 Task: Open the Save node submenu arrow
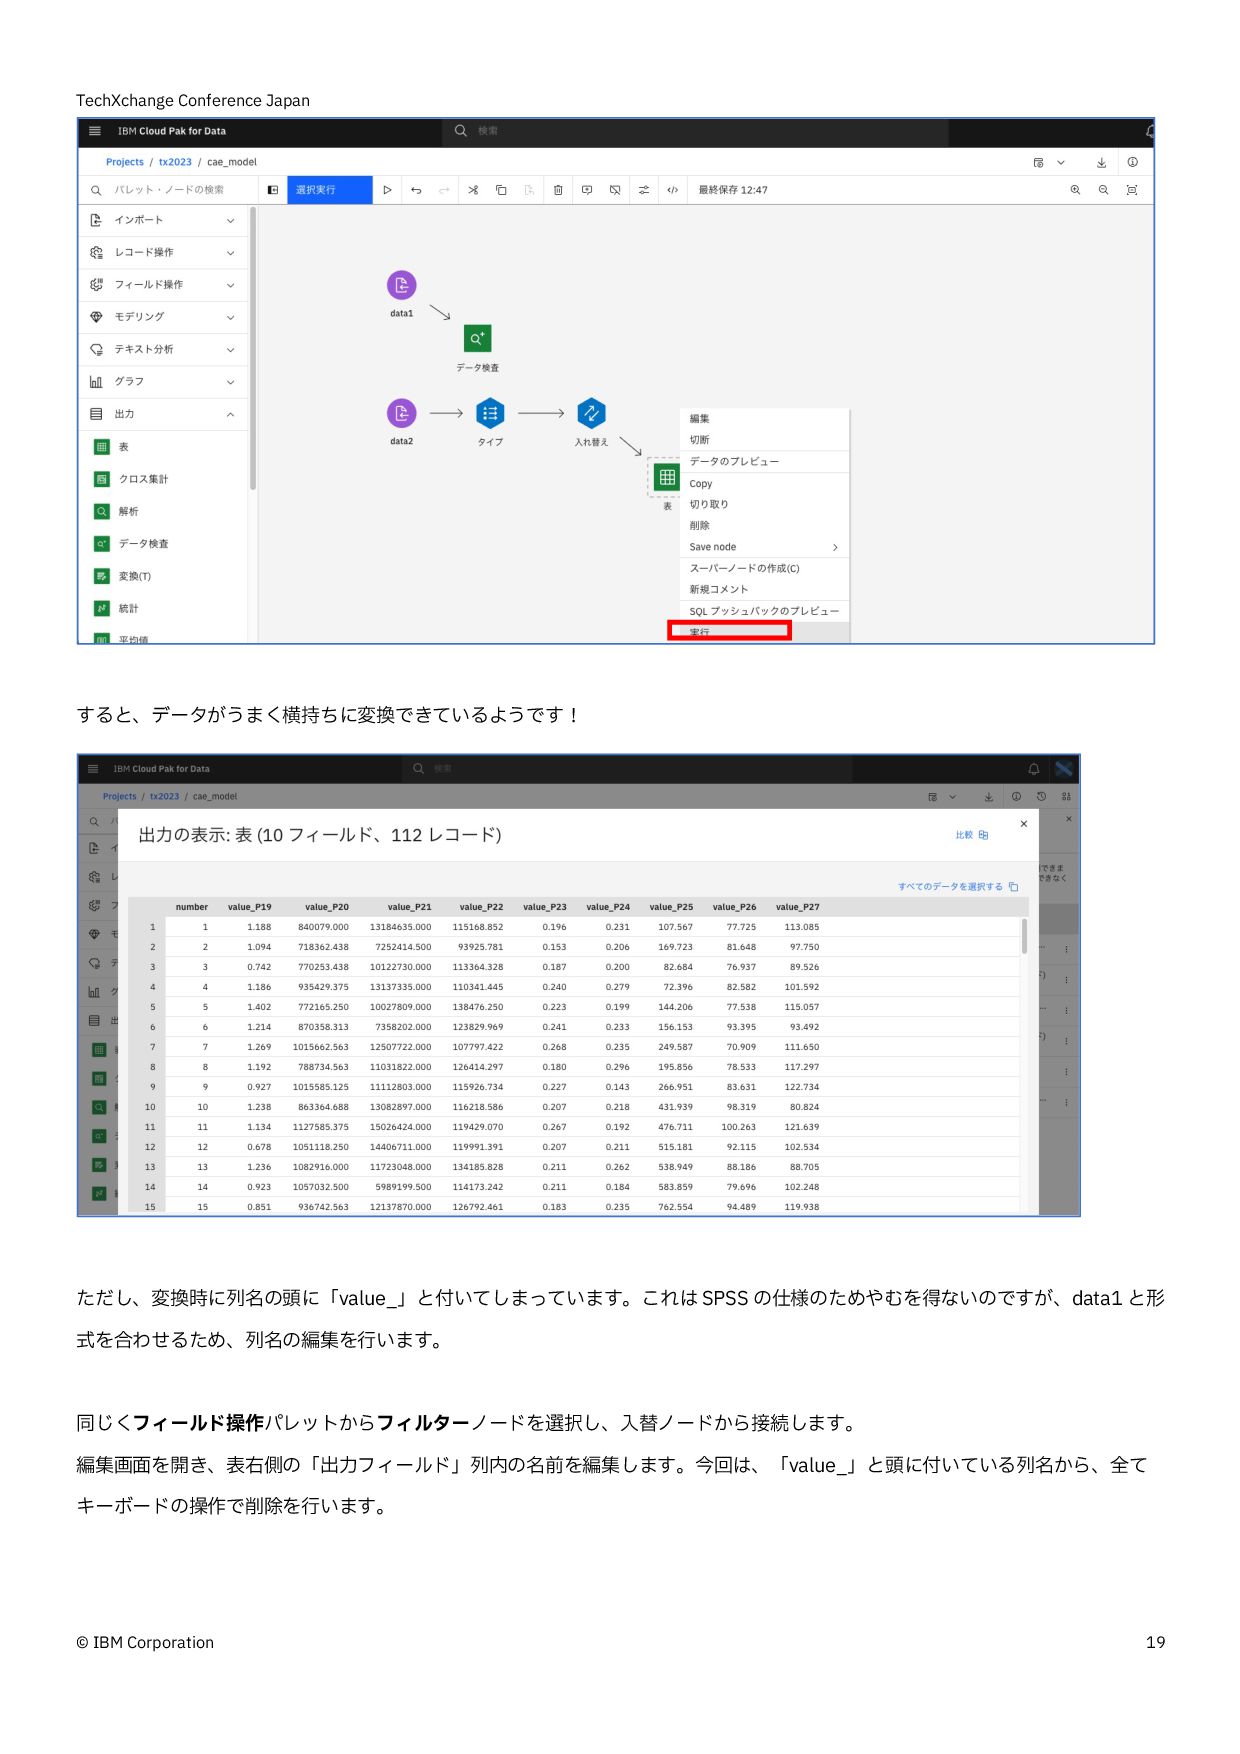835,547
